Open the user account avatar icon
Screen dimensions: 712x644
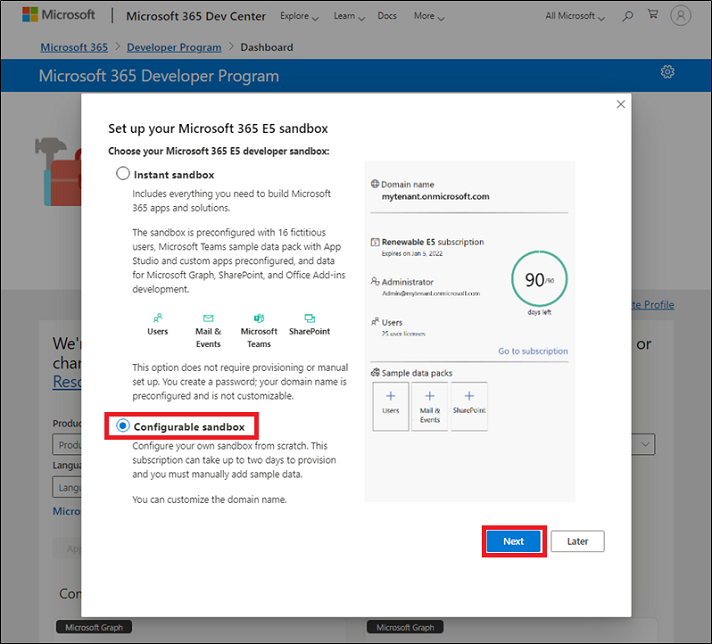click(680, 15)
